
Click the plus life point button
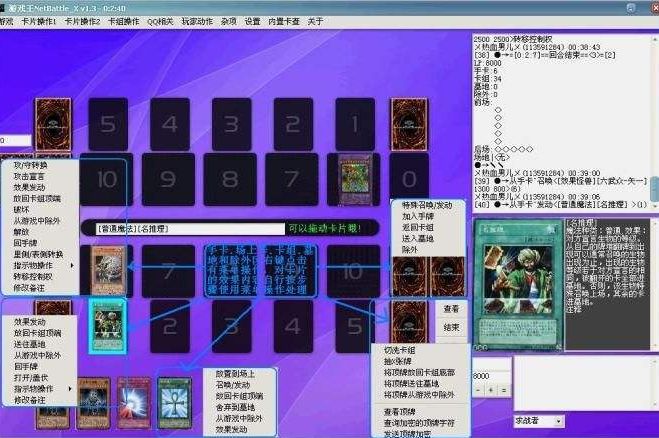[x=490, y=391]
